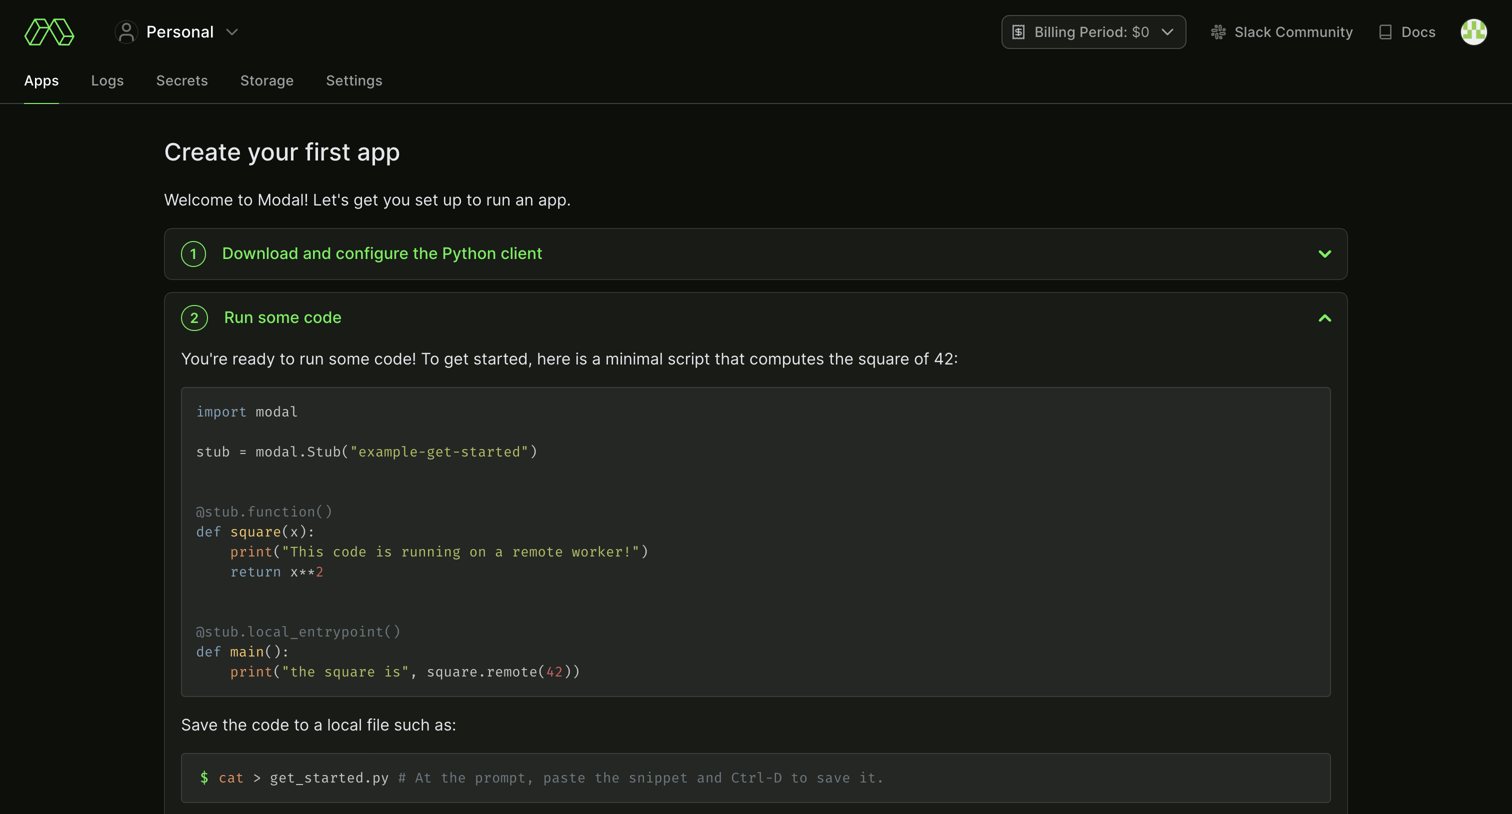
Task: Collapse the Run some code step
Action: point(1324,318)
